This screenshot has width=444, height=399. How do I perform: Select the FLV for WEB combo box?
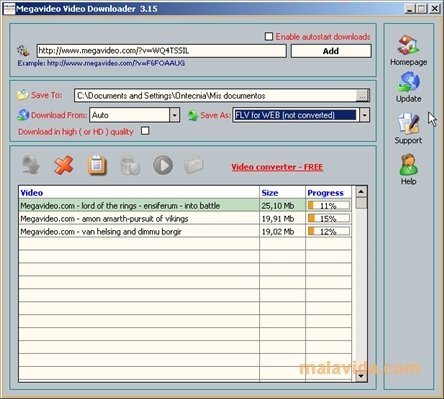point(301,115)
